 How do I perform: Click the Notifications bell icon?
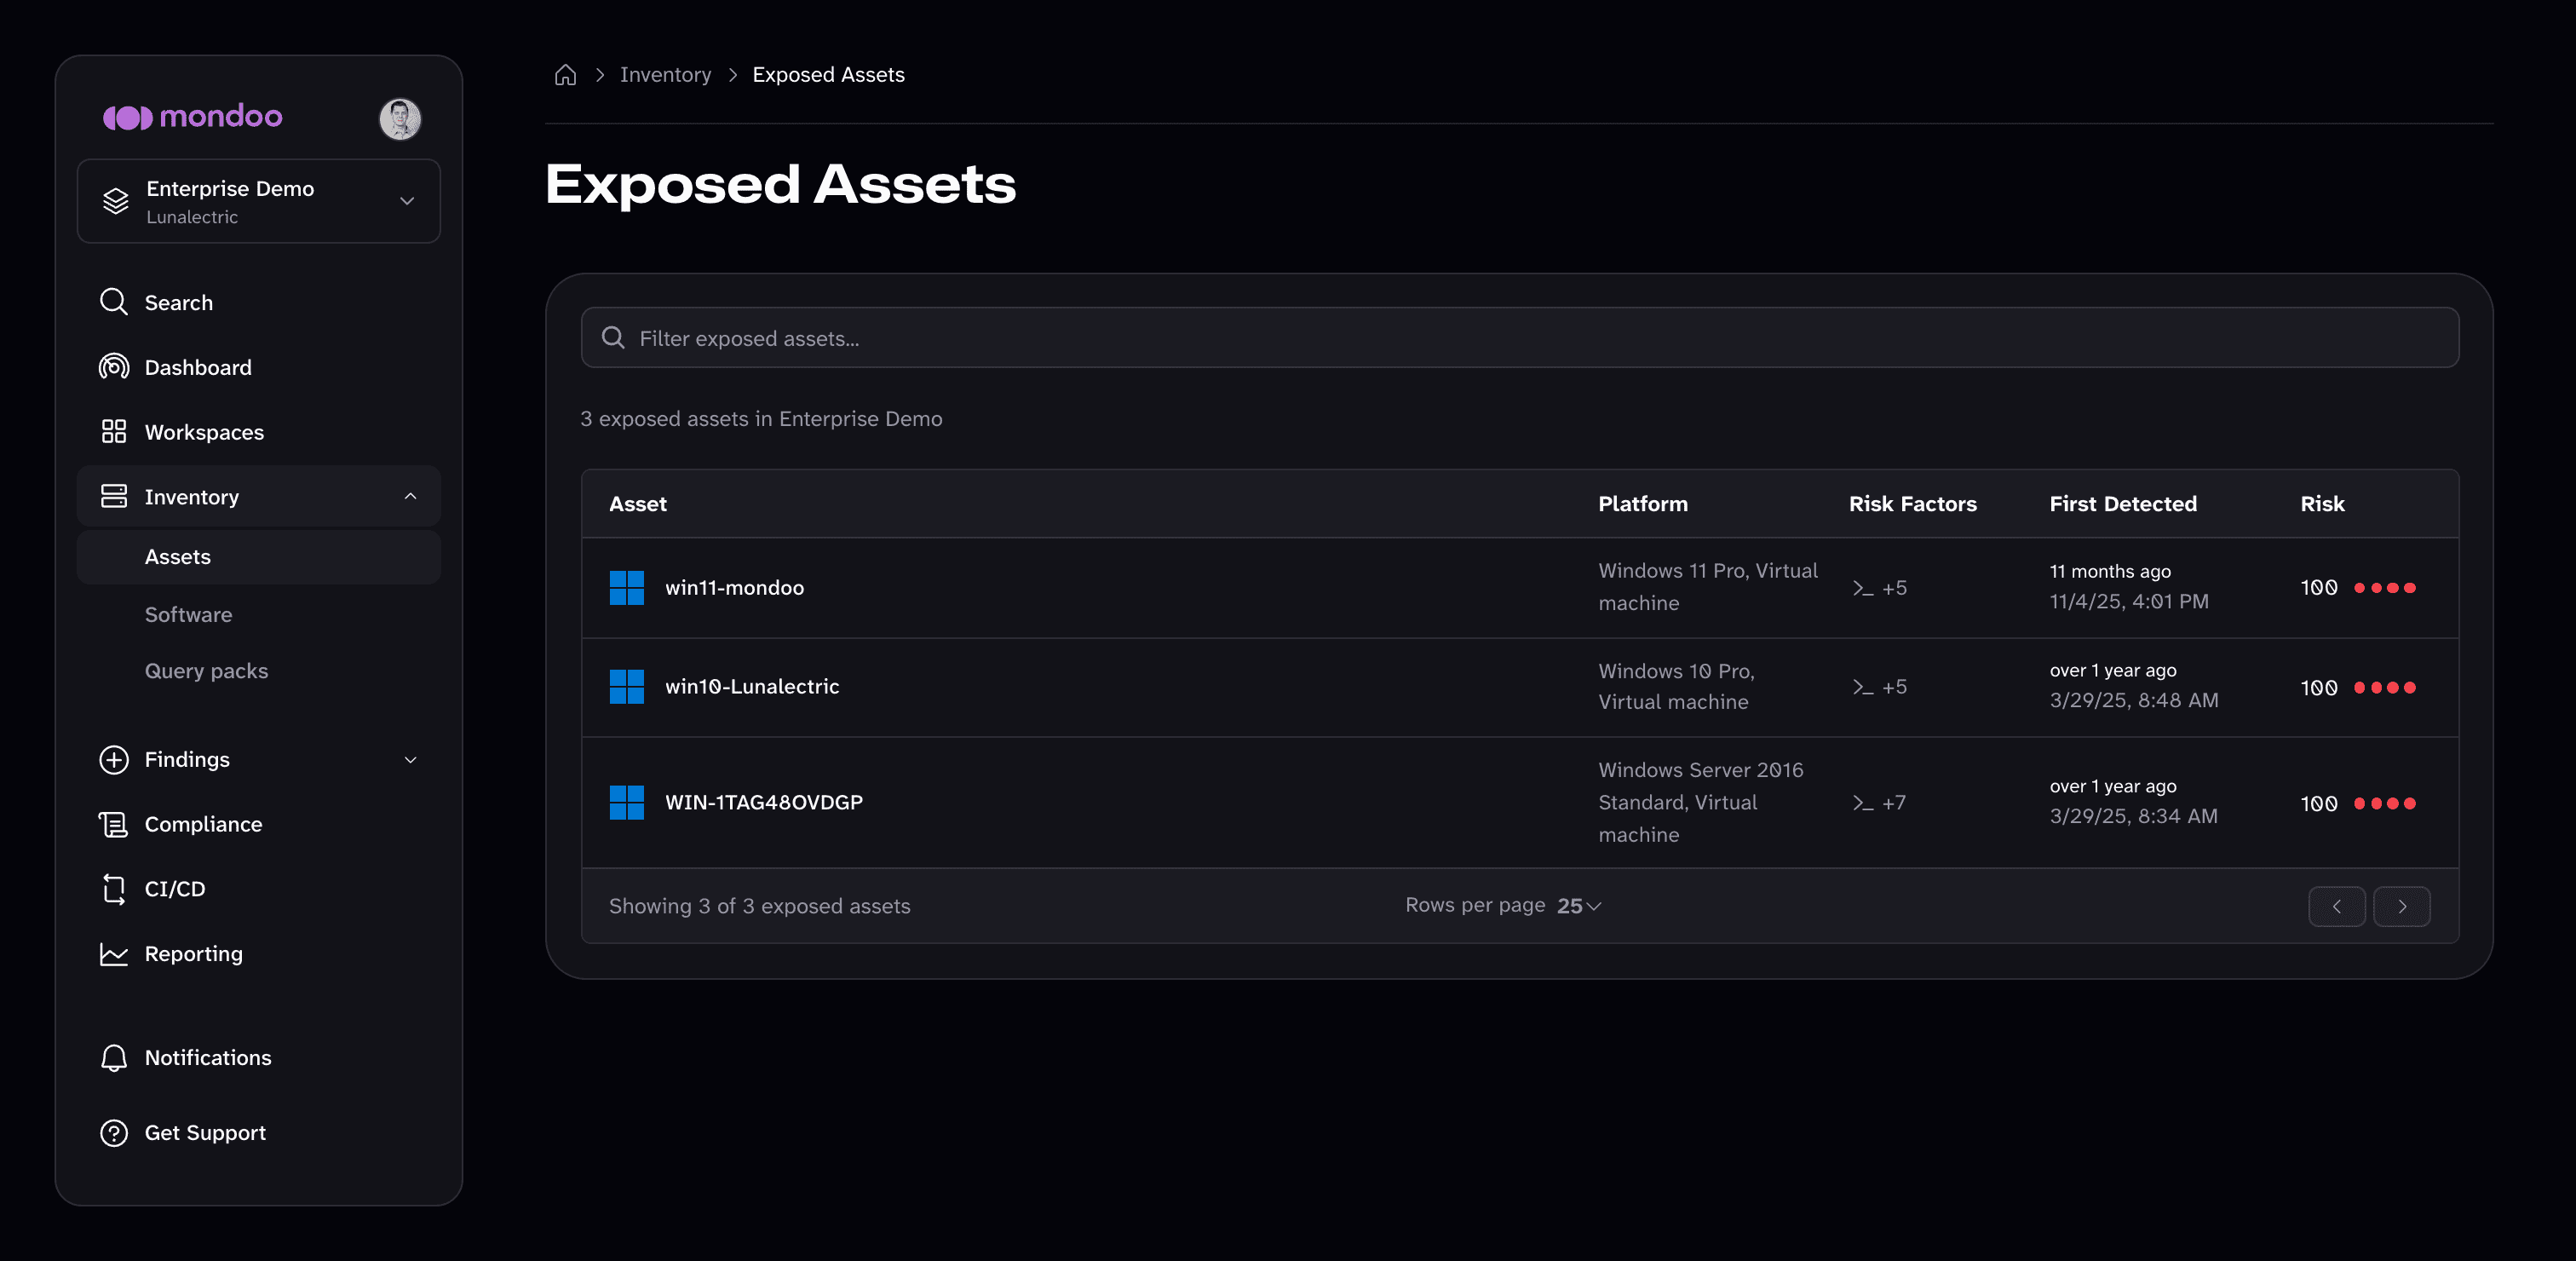[x=114, y=1058]
